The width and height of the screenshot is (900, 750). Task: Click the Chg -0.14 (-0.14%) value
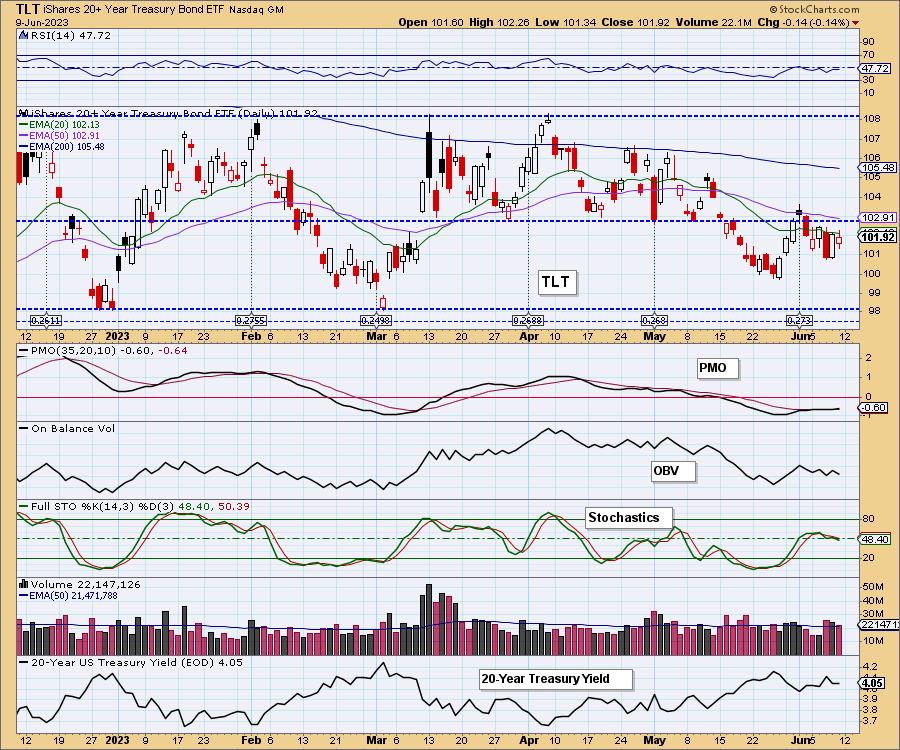coord(803,22)
